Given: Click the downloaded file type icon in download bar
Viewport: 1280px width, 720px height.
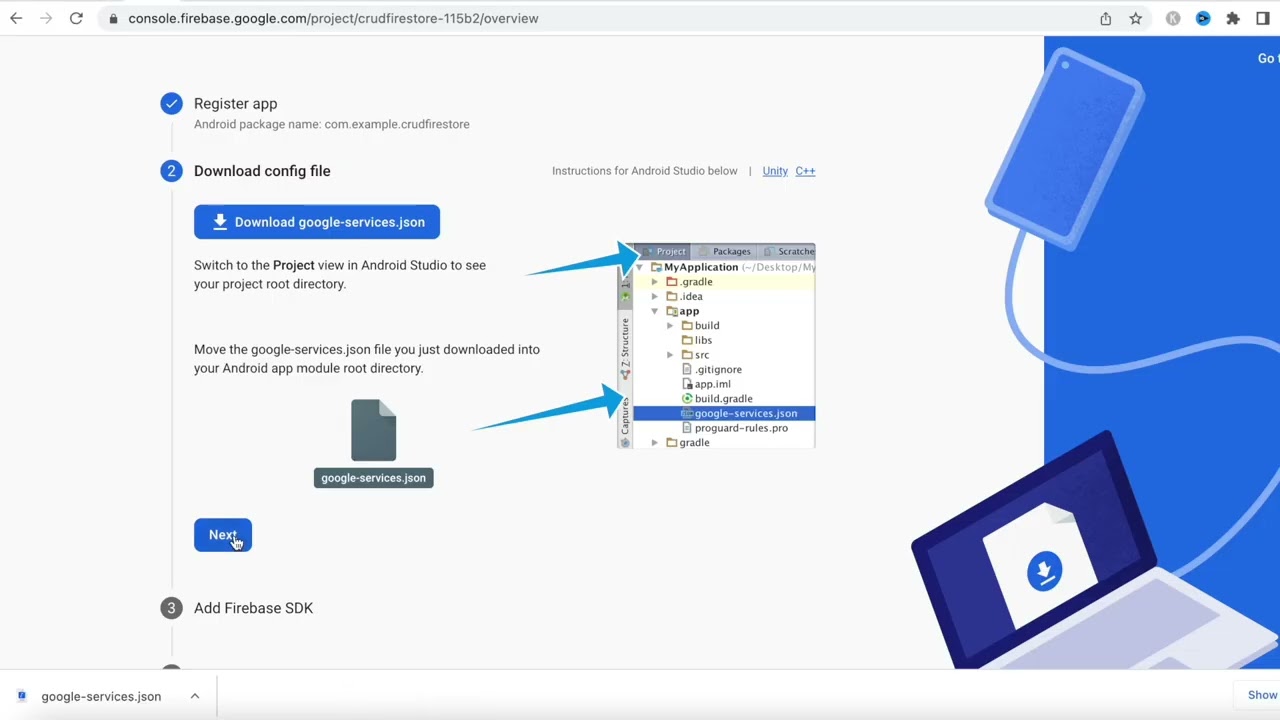Looking at the screenshot, I should (x=22, y=696).
